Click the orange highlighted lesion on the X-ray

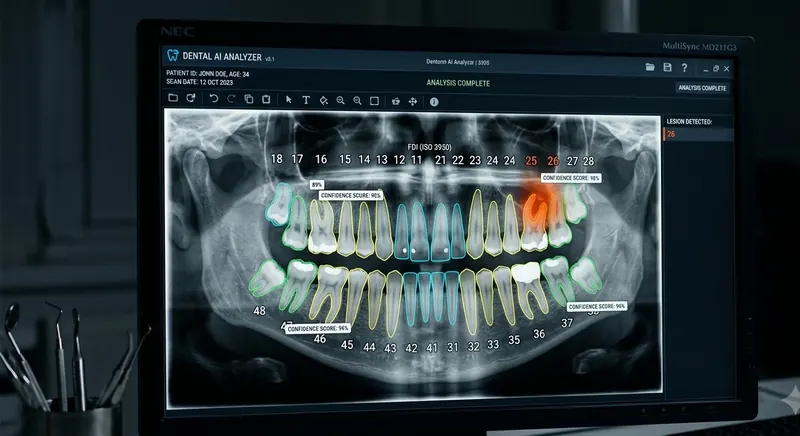[537, 204]
